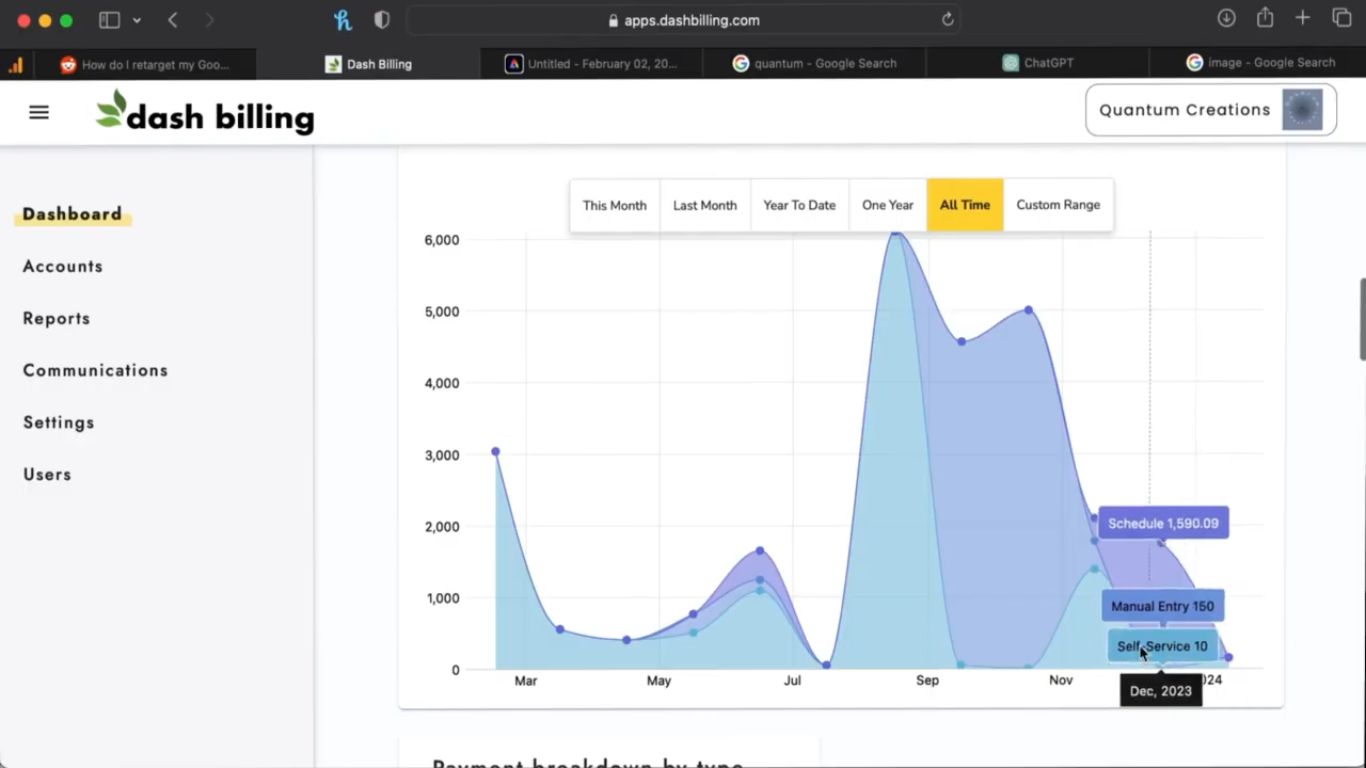
Task: Open the Quantum Creations account selector
Action: click(x=1210, y=110)
